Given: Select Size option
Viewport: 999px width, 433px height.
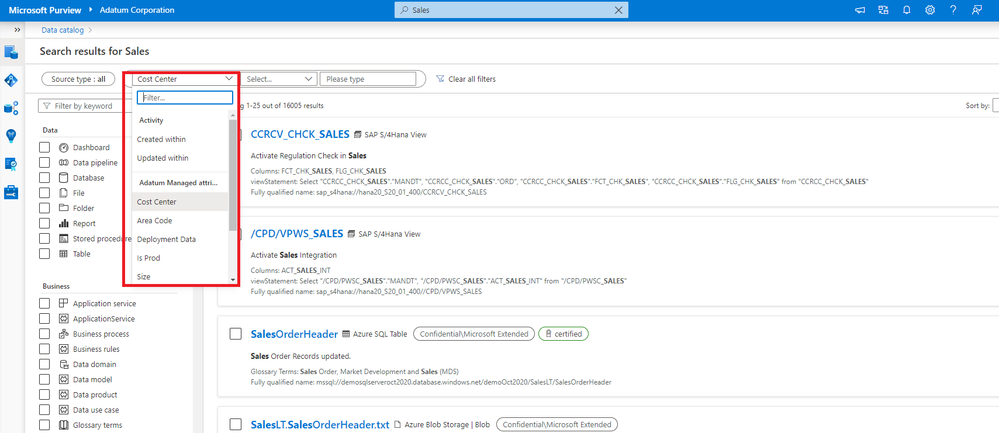Looking at the screenshot, I should 180,277.
